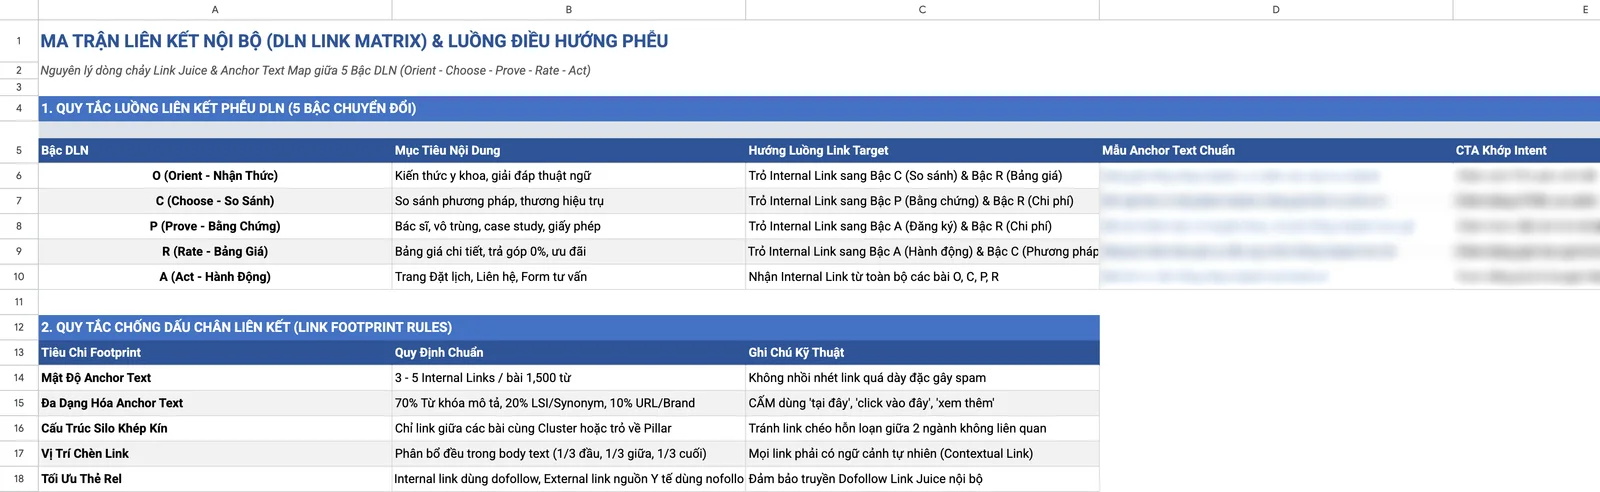Select row 18 header
The height and width of the screenshot is (492, 1600).
(19, 479)
